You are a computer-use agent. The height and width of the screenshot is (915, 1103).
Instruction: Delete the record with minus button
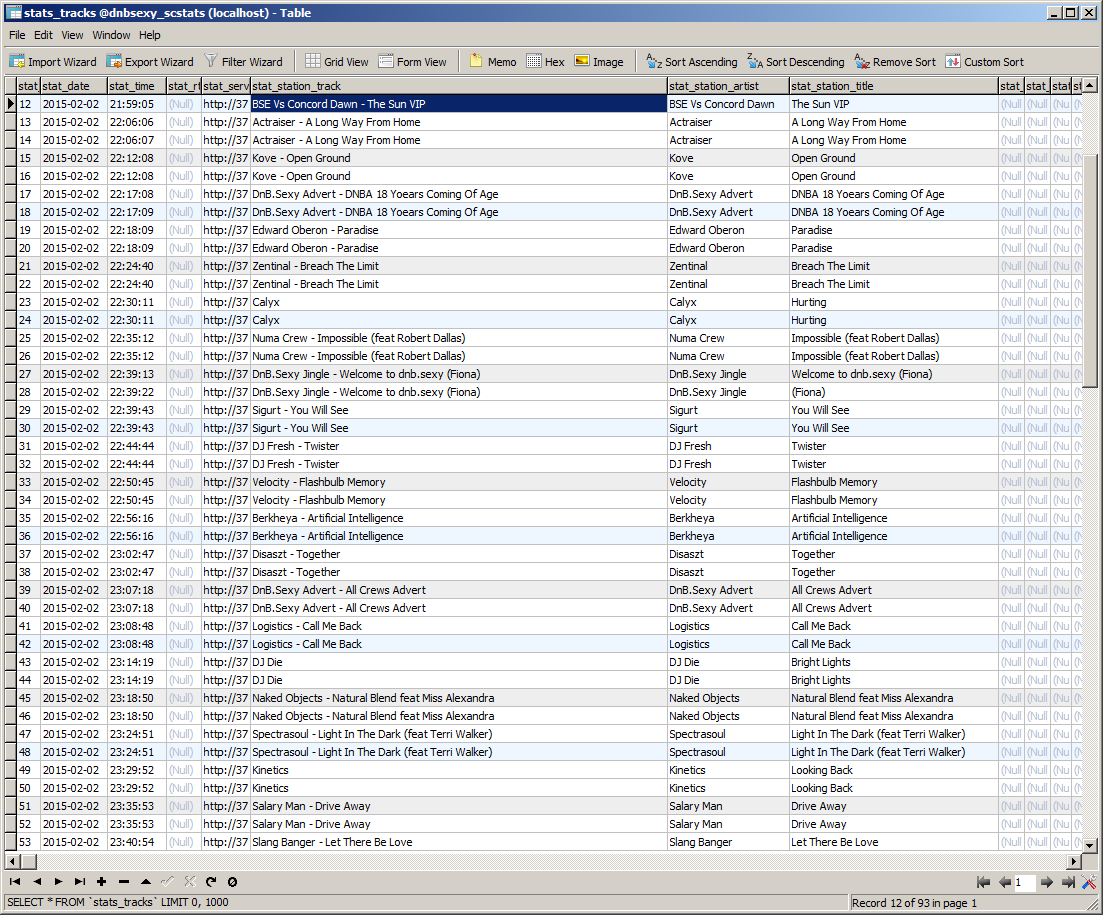coord(123,882)
